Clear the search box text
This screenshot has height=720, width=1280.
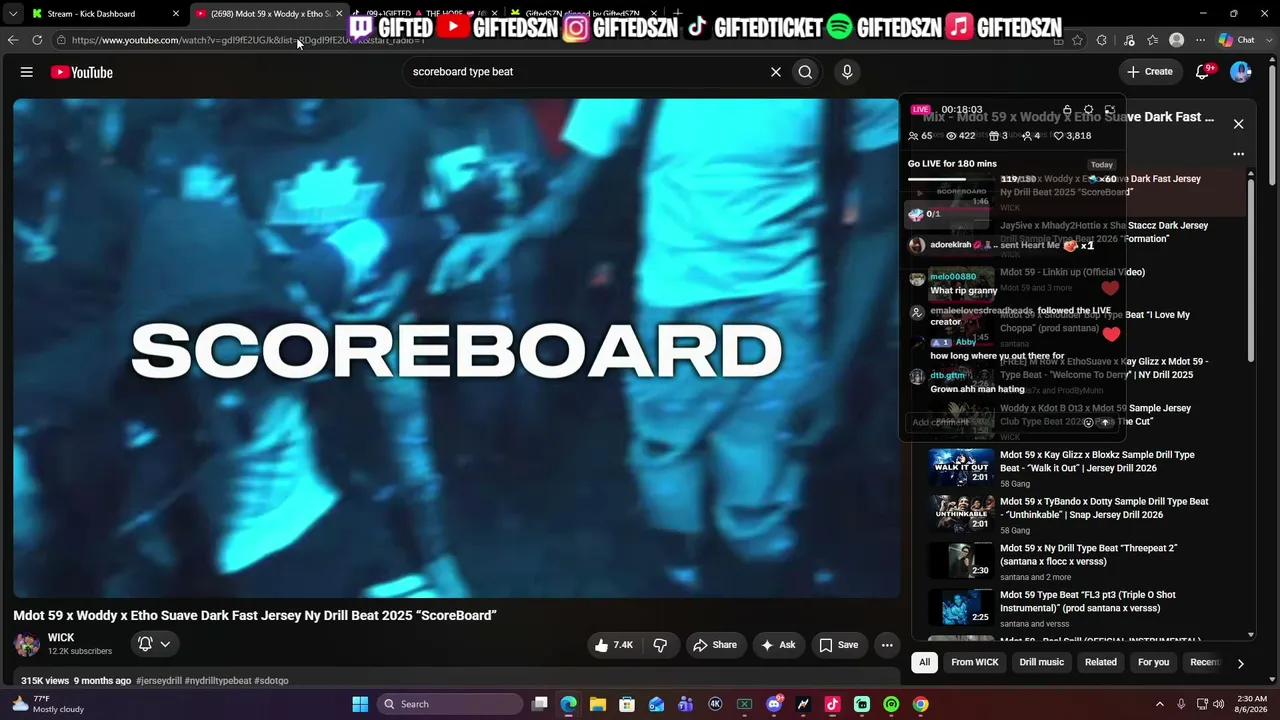[x=775, y=72]
